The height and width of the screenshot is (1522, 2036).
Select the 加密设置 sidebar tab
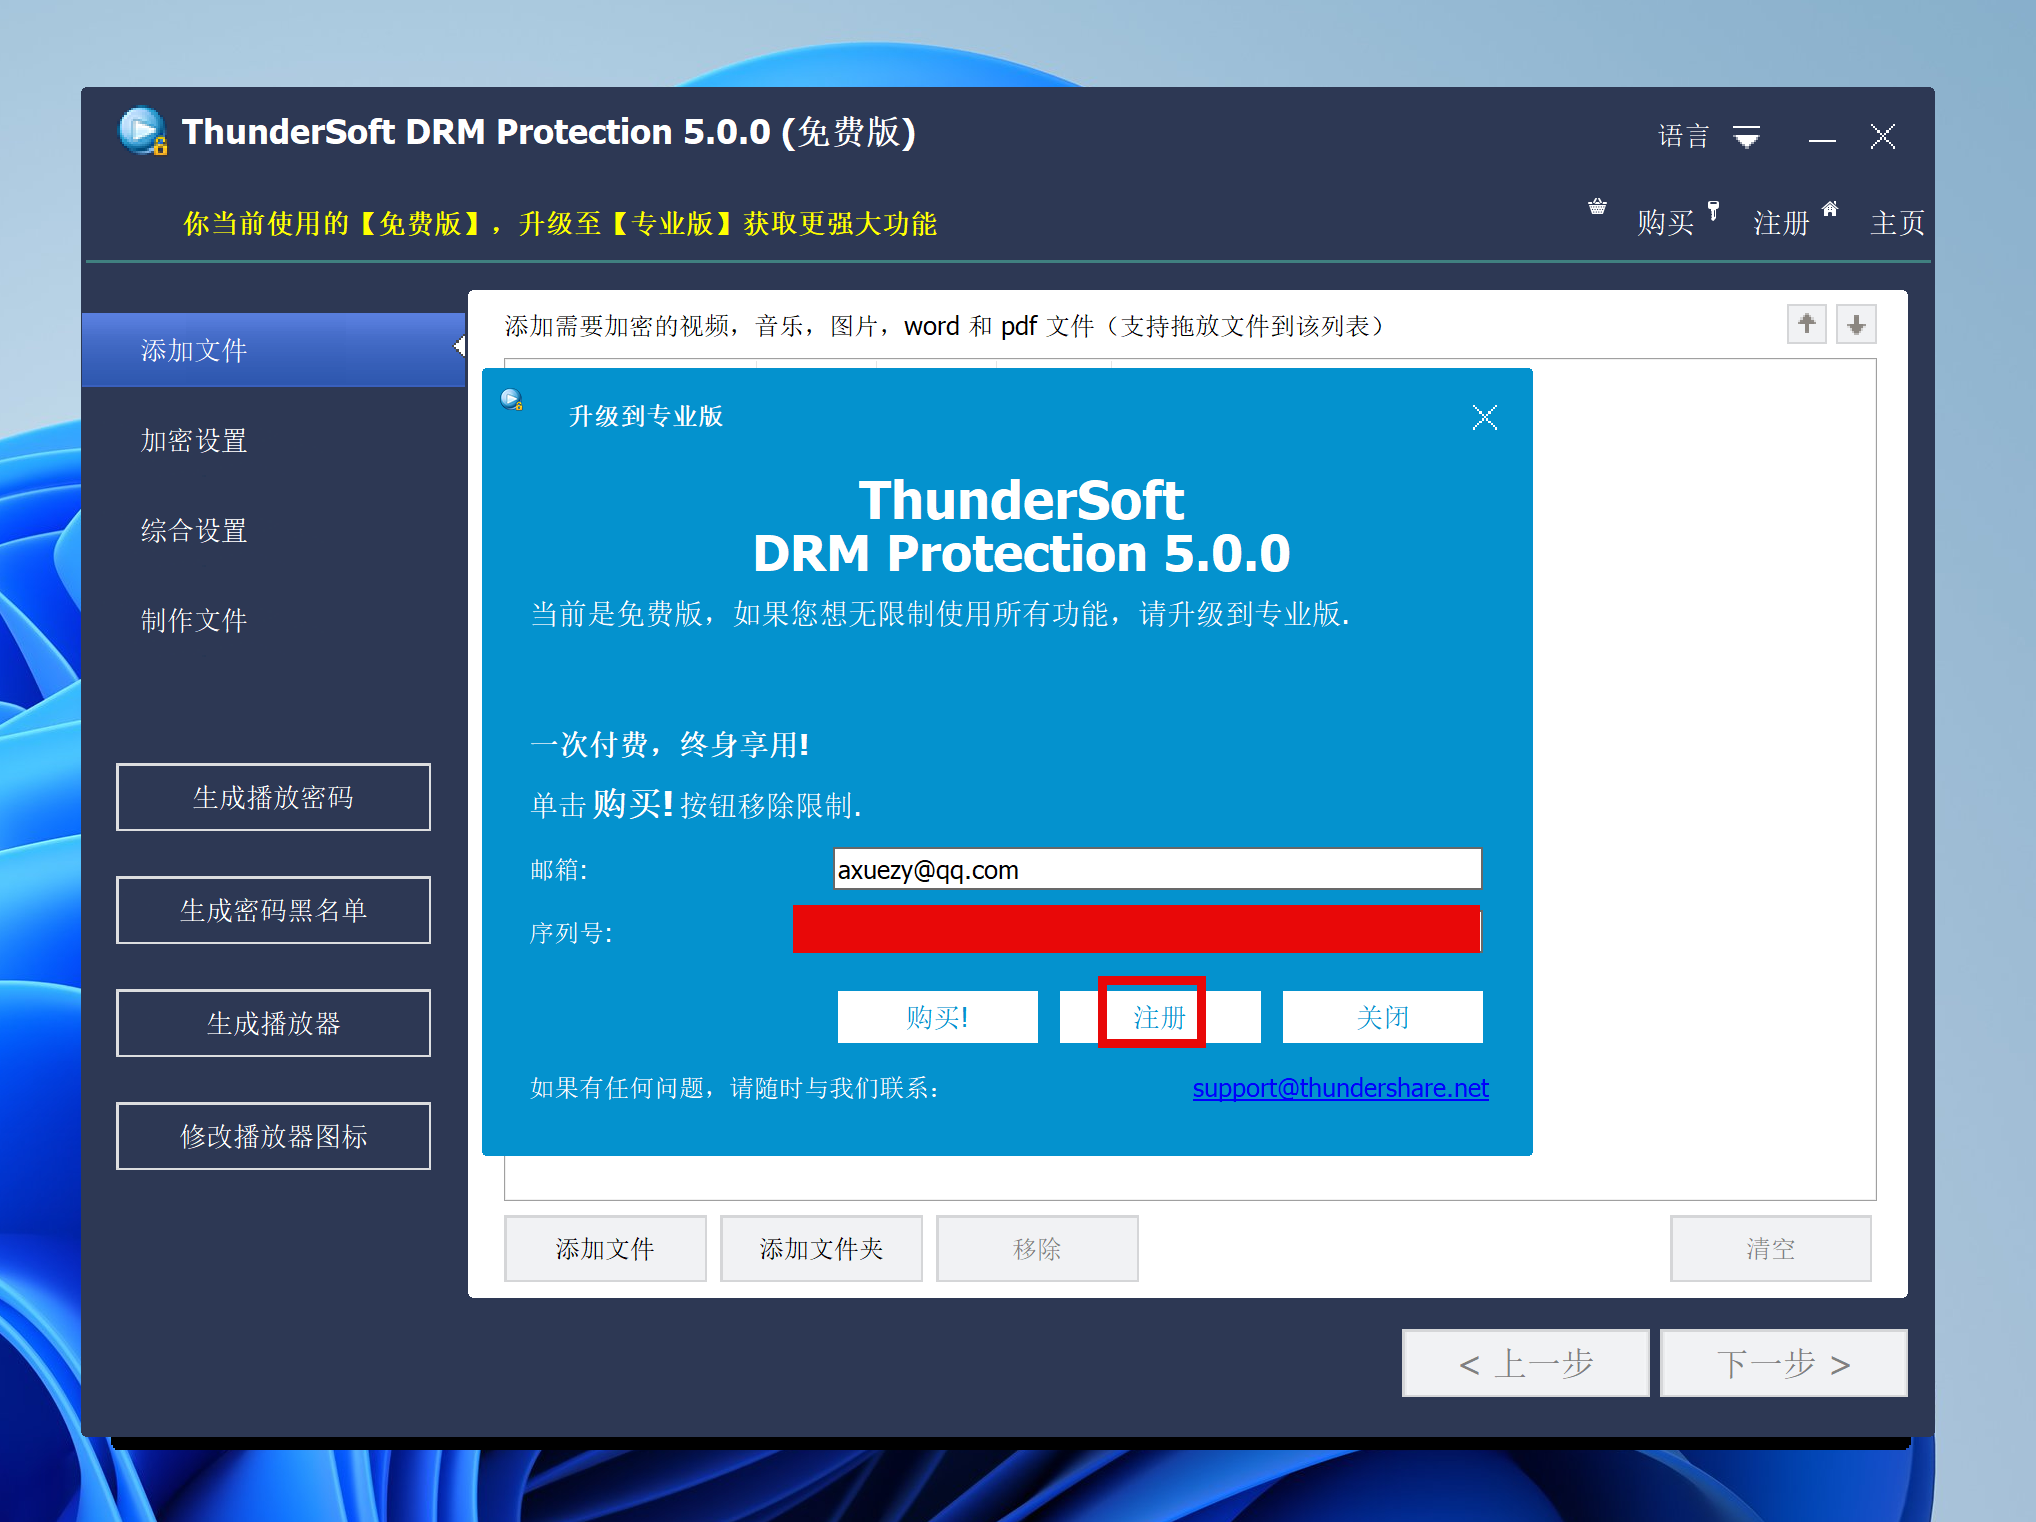pyautogui.click(x=194, y=440)
